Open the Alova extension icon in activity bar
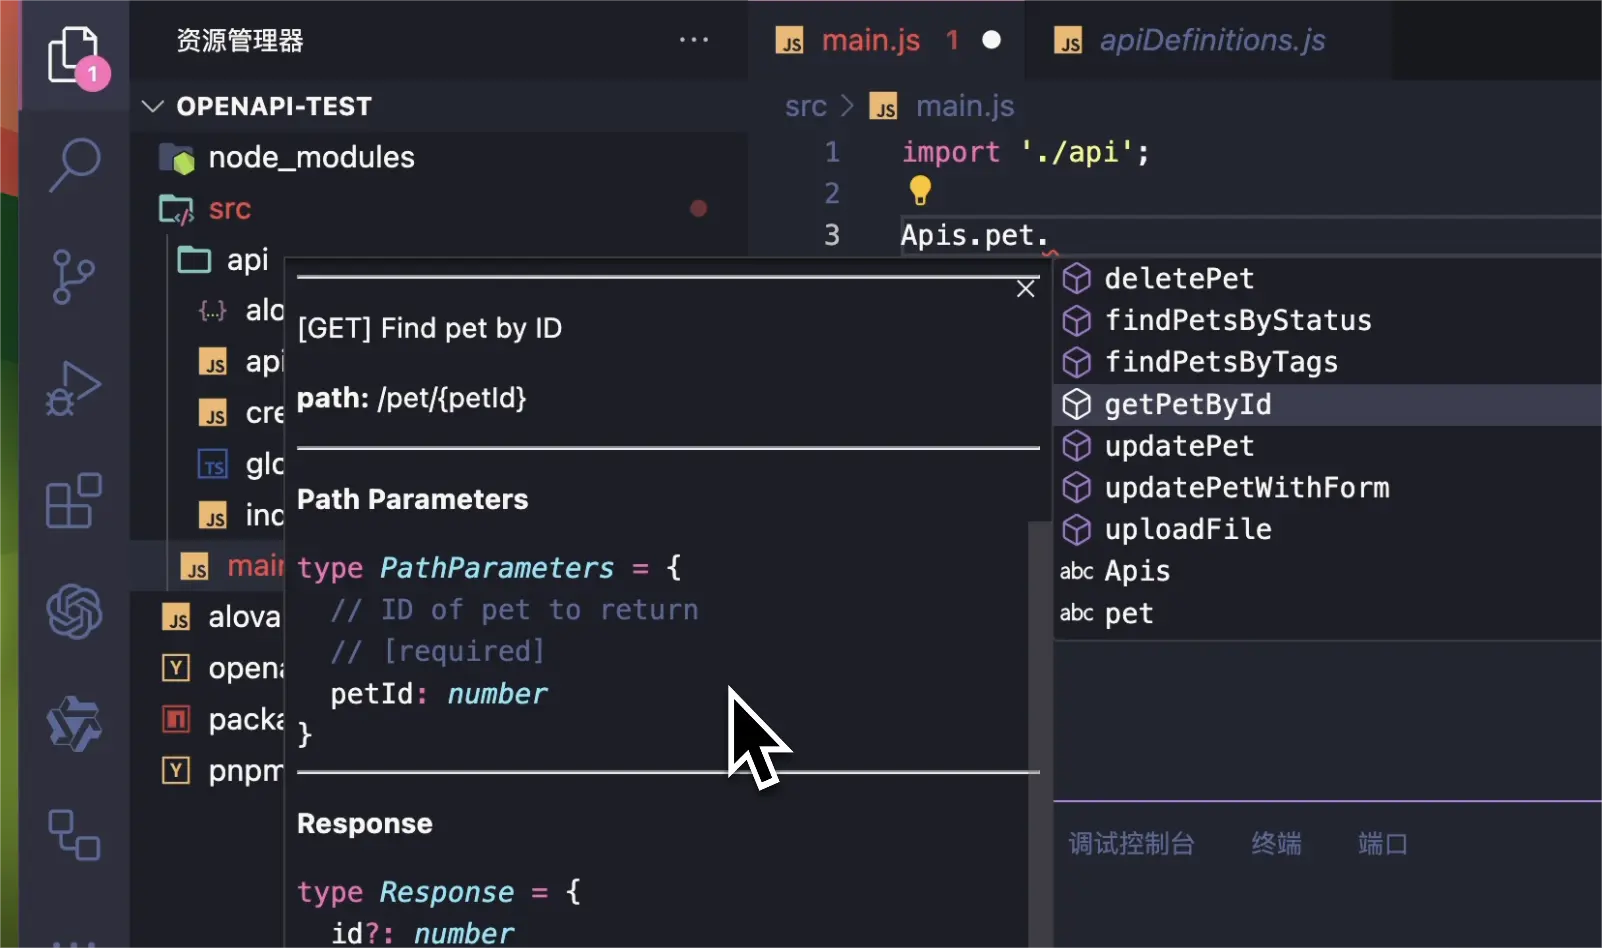1602x948 pixels. click(74, 723)
